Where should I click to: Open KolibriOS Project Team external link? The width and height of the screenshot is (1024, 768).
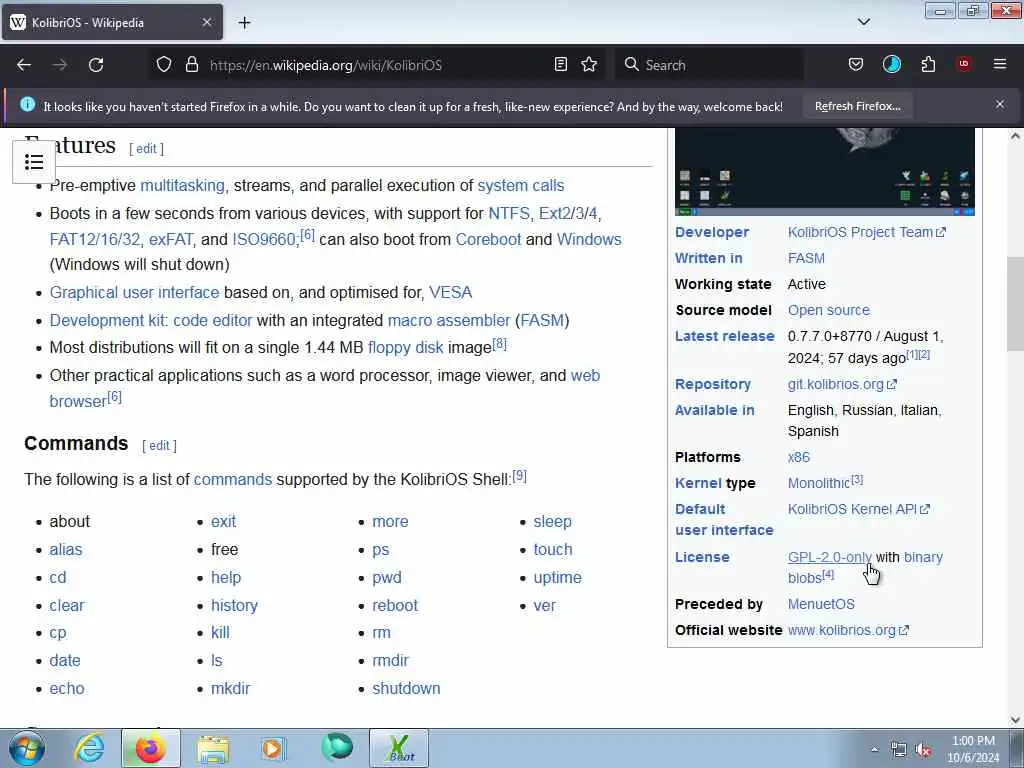pyautogui.click(x=866, y=232)
